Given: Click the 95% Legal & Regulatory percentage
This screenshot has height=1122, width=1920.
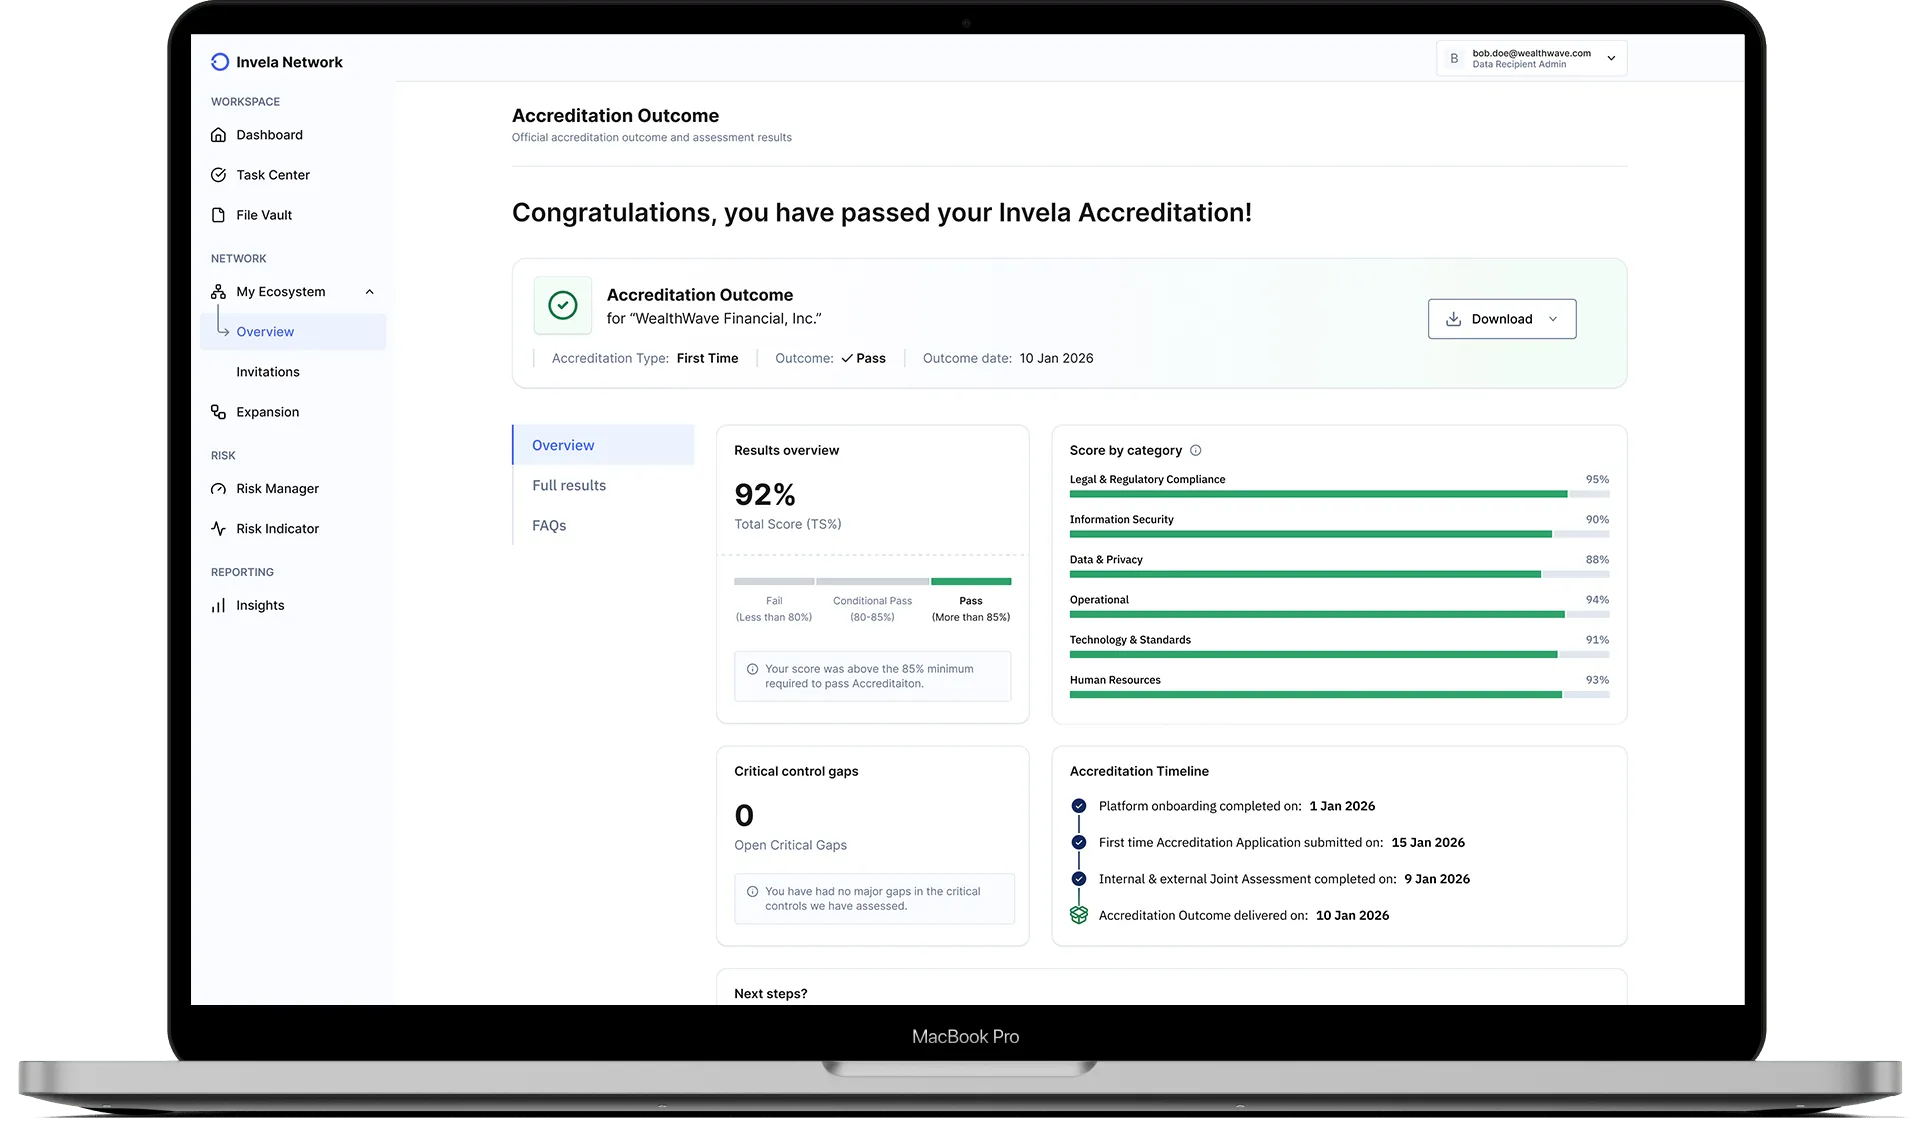Looking at the screenshot, I should click(1597, 480).
